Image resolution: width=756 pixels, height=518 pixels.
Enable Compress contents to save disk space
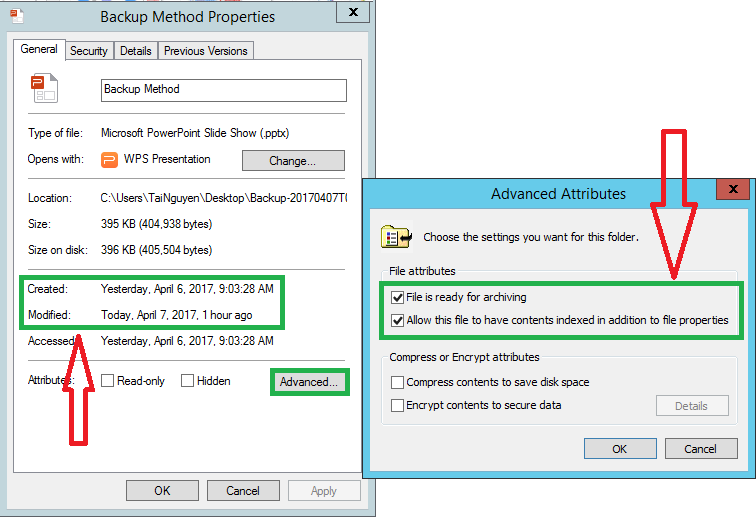pyautogui.click(x=398, y=382)
